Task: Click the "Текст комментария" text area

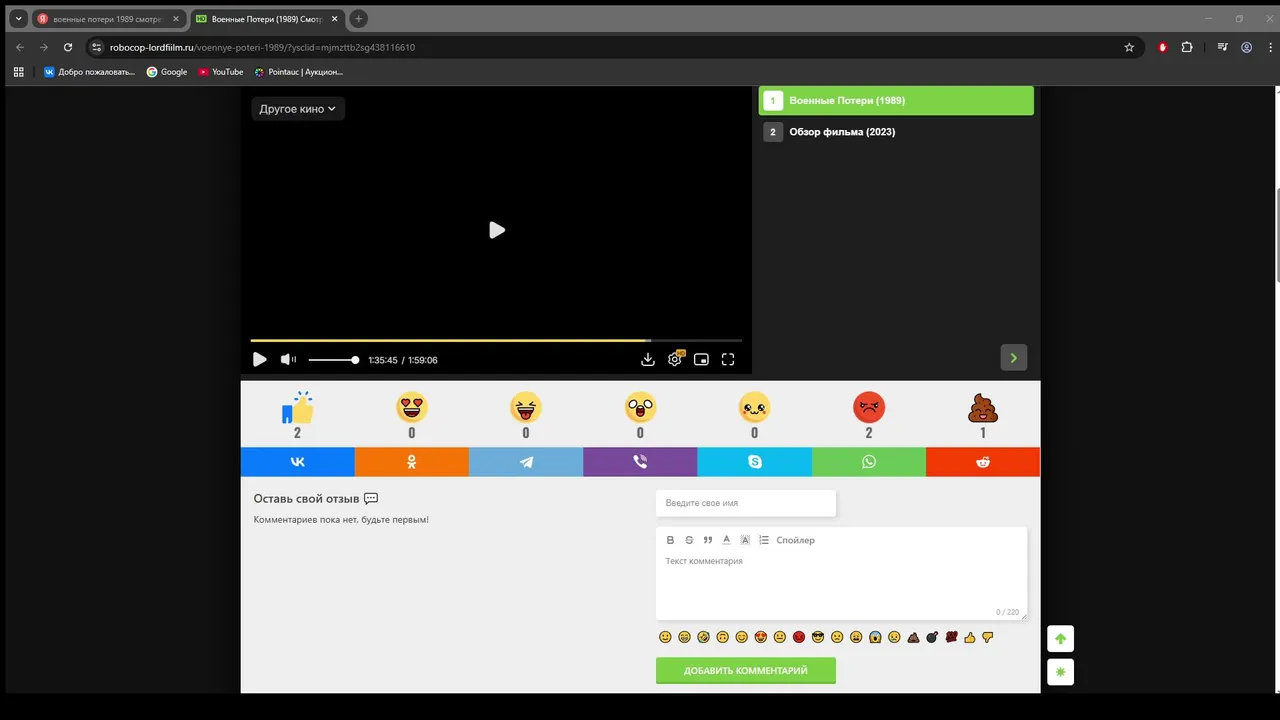Action: coord(841,585)
